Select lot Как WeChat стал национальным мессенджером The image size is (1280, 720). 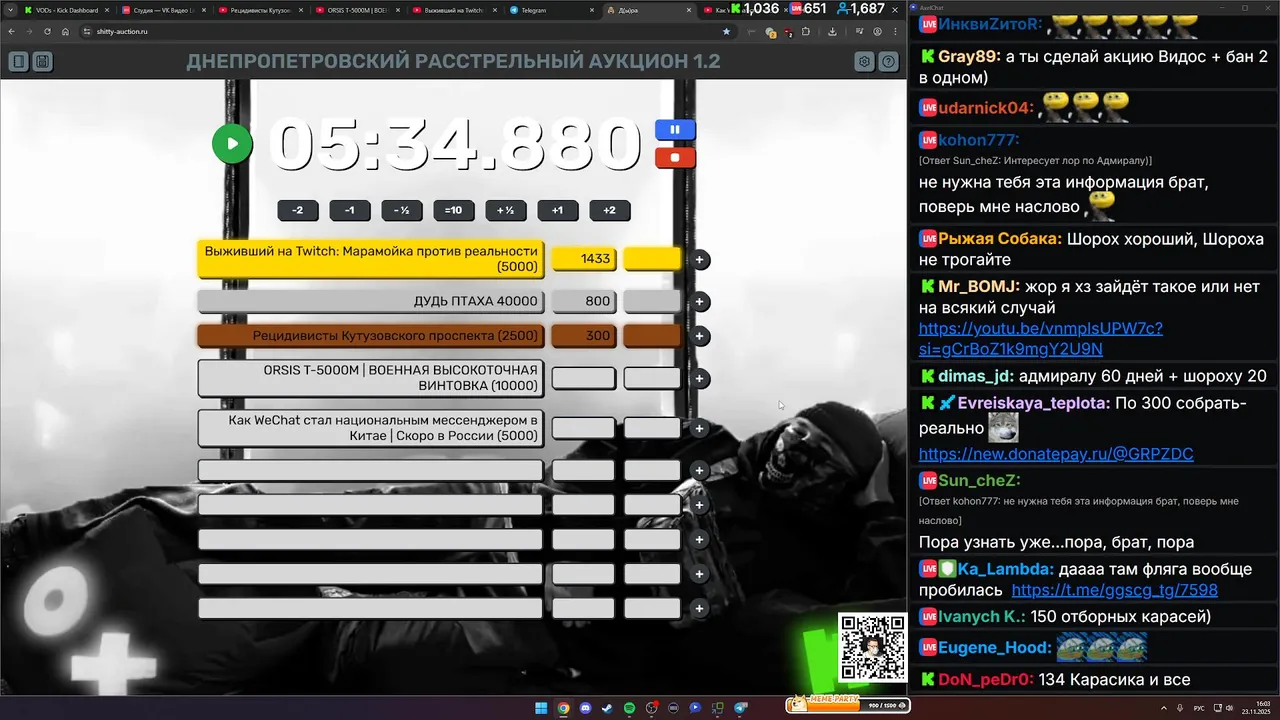pos(371,428)
